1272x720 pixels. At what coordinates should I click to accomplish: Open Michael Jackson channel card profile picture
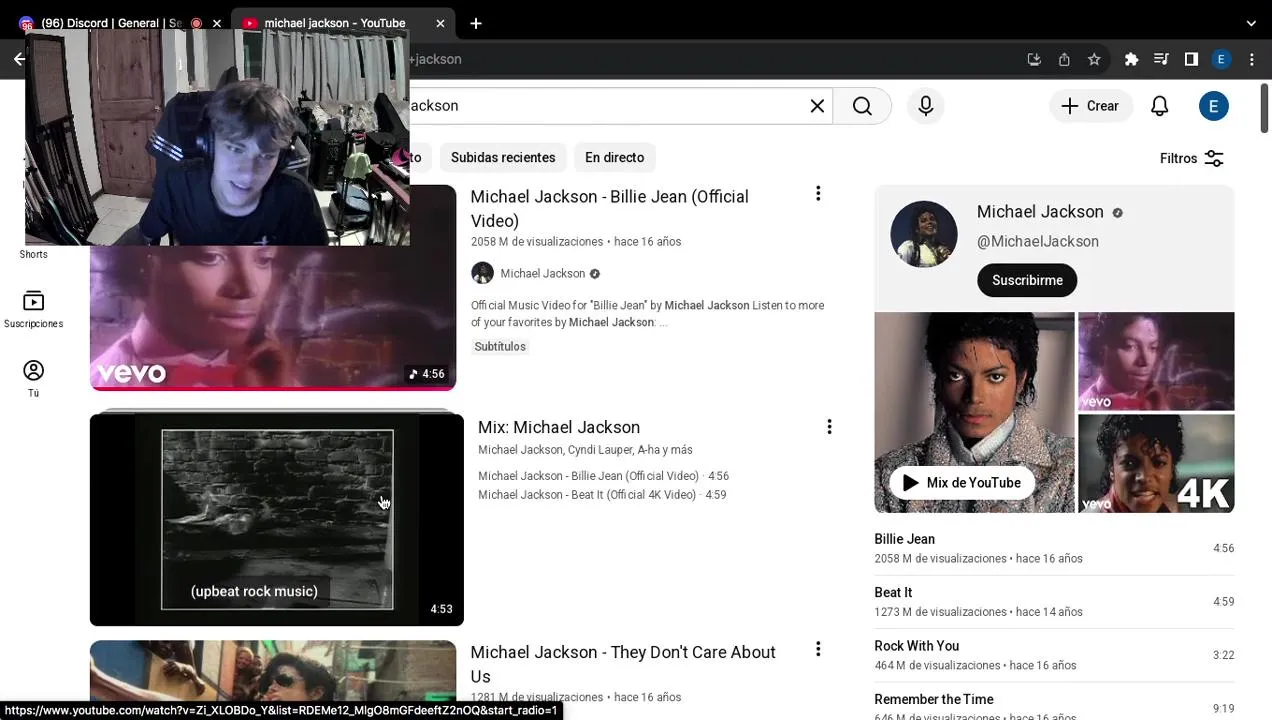click(924, 234)
